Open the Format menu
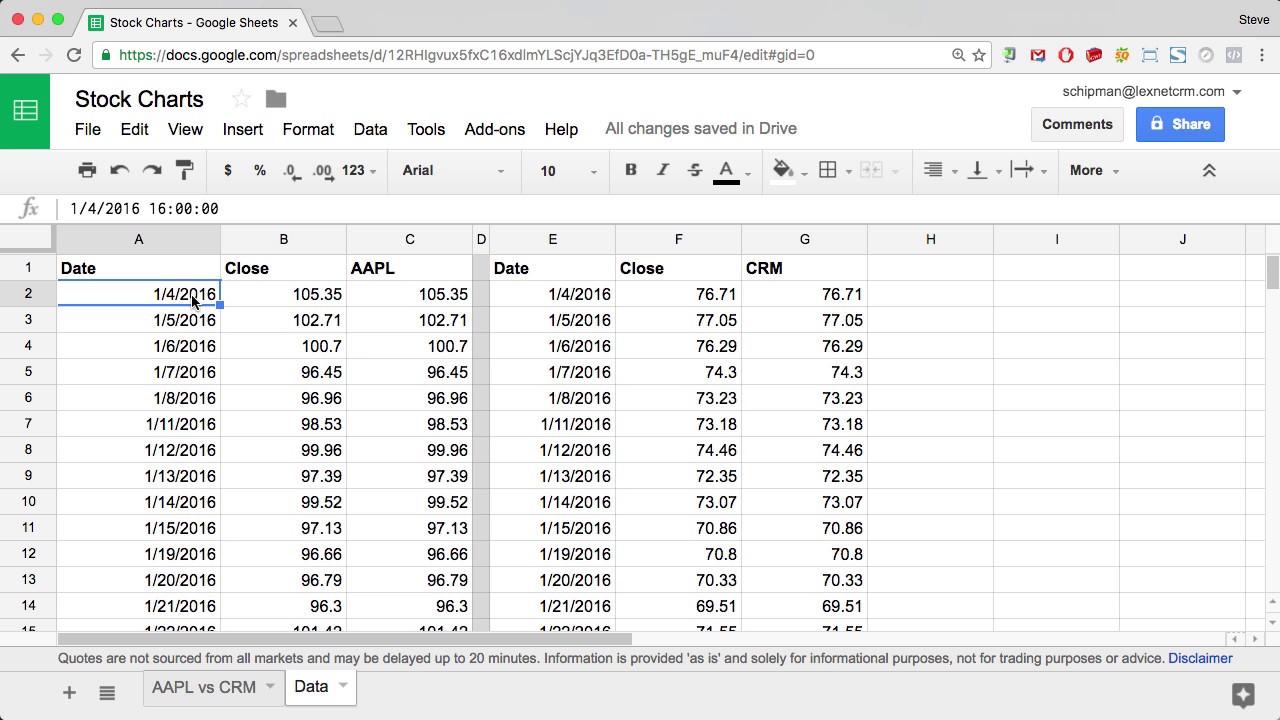 (x=308, y=129)
